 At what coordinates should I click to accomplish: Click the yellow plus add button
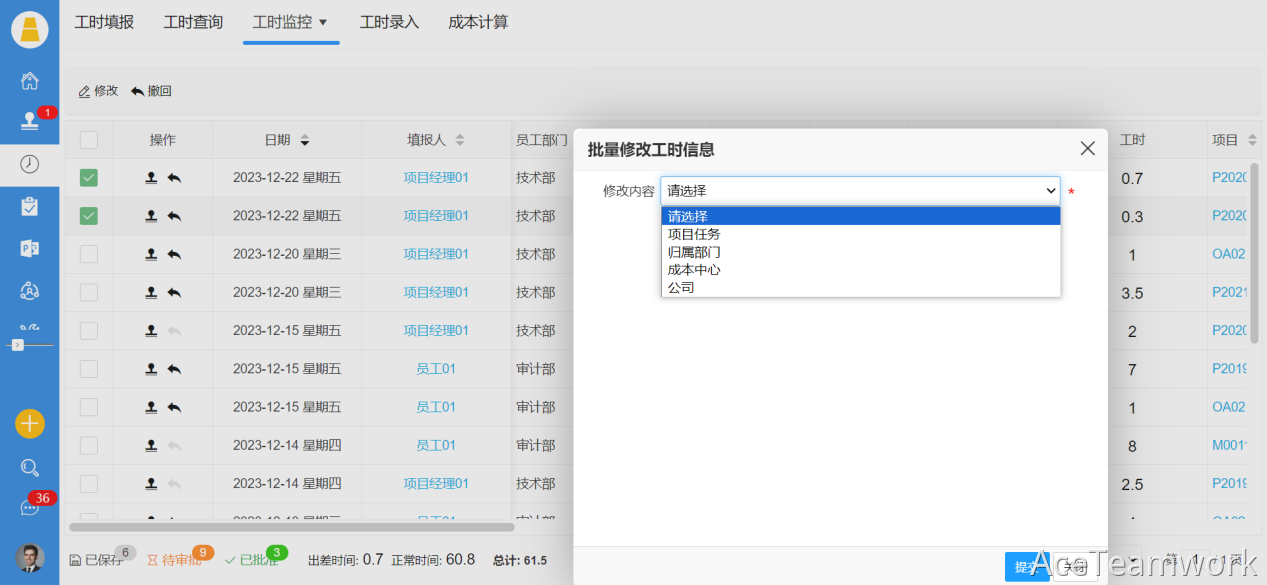click(x=30, y=423)
